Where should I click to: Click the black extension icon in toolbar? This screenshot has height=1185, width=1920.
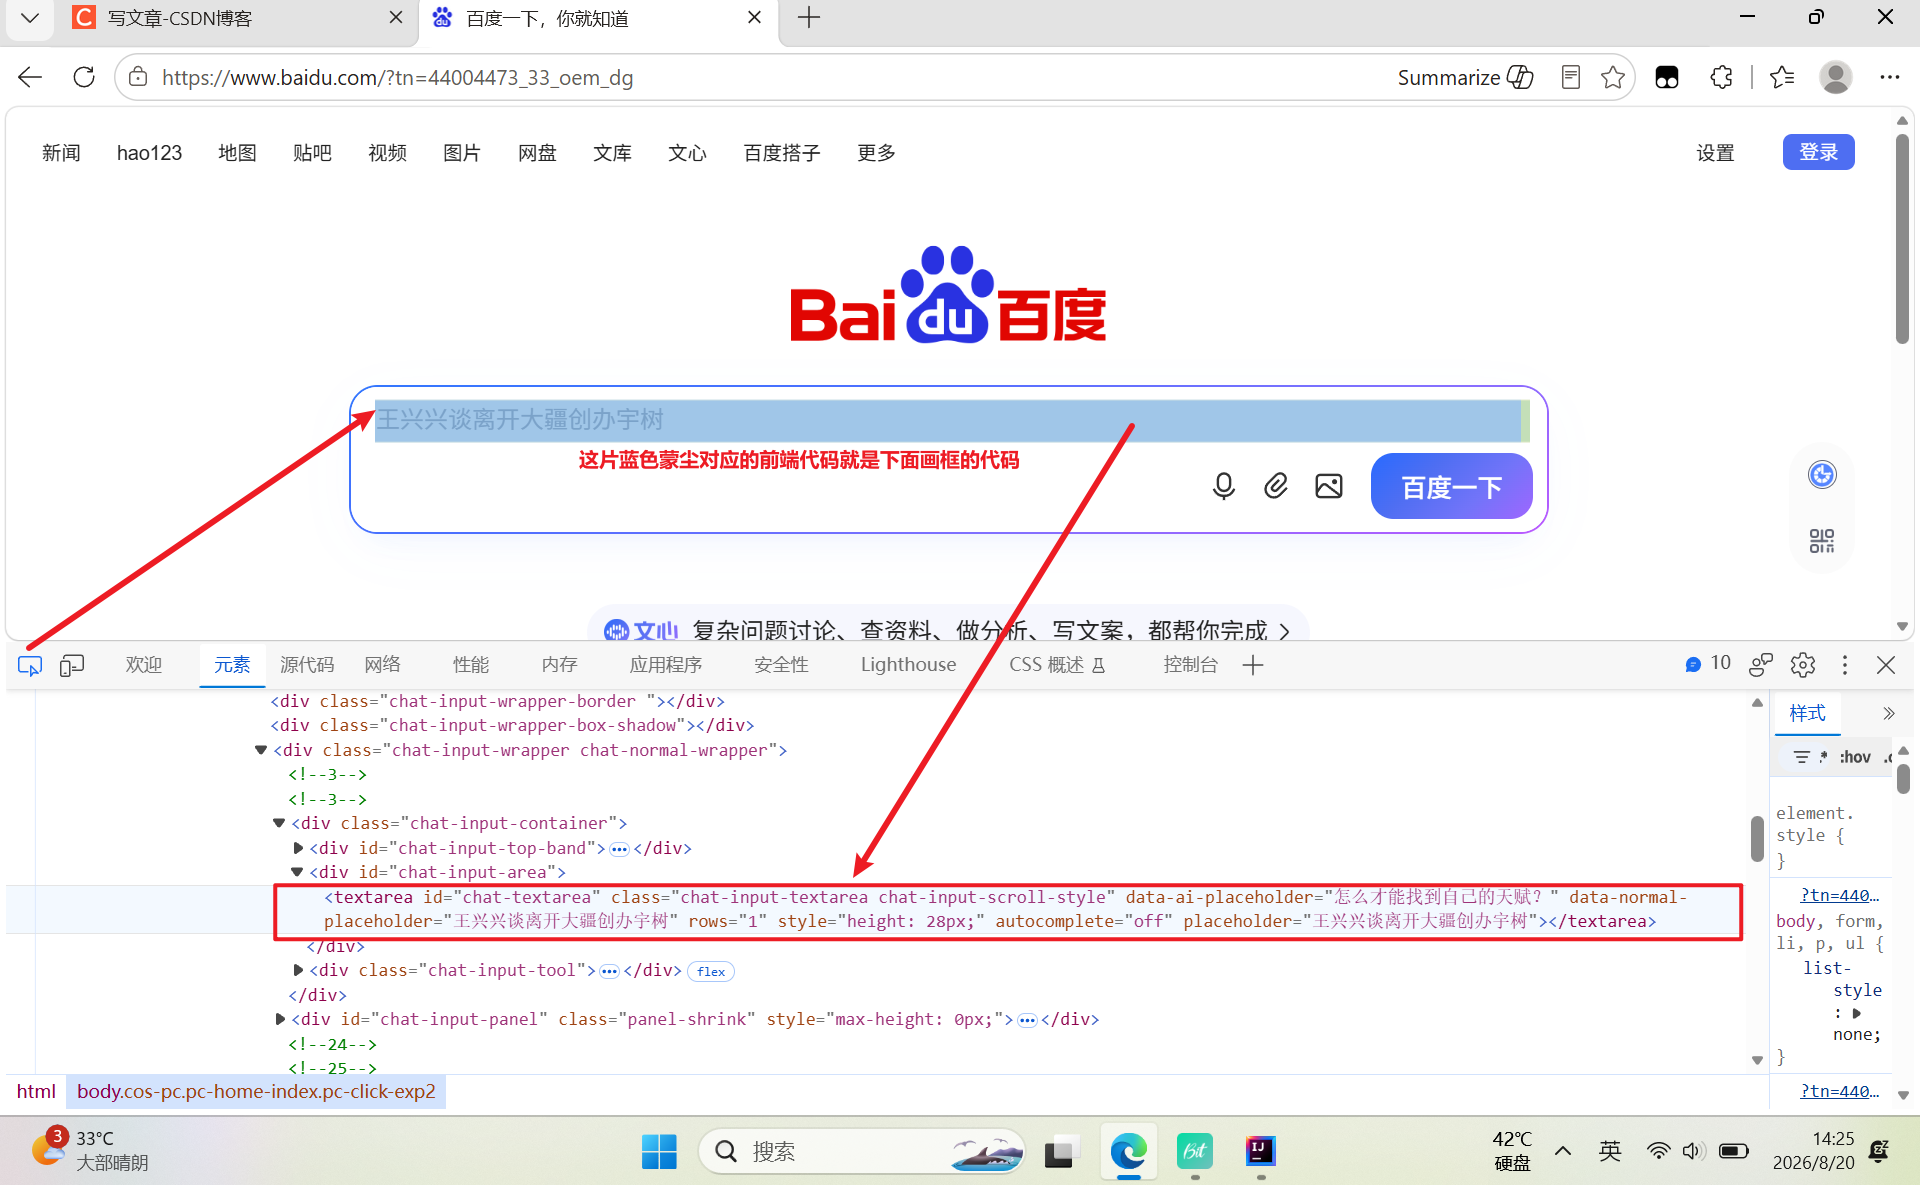point(1667,77)
